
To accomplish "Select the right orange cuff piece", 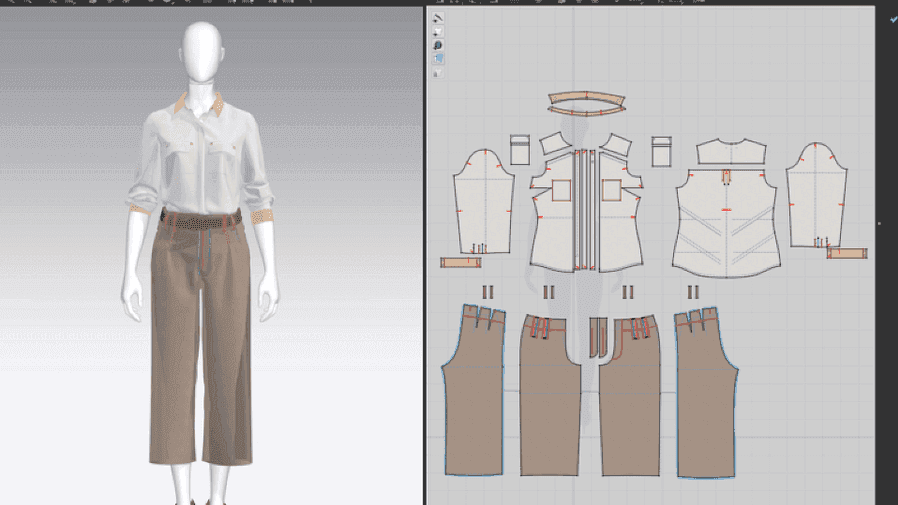I will coord(847,253).
